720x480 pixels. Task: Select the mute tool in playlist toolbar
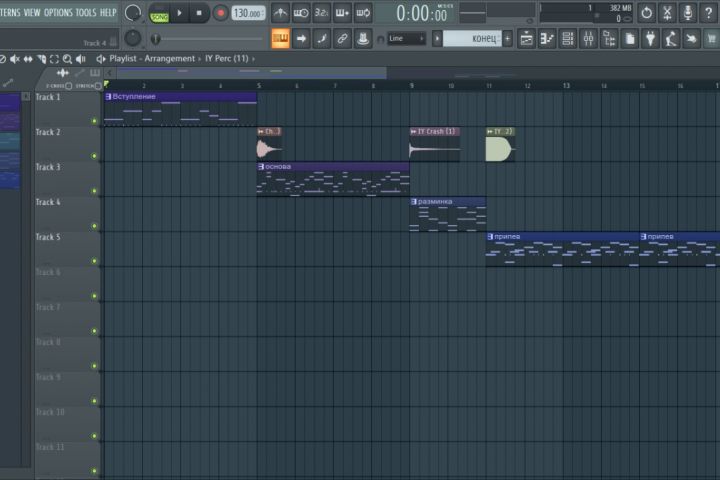pyautogui.click(x=15, y=59)
